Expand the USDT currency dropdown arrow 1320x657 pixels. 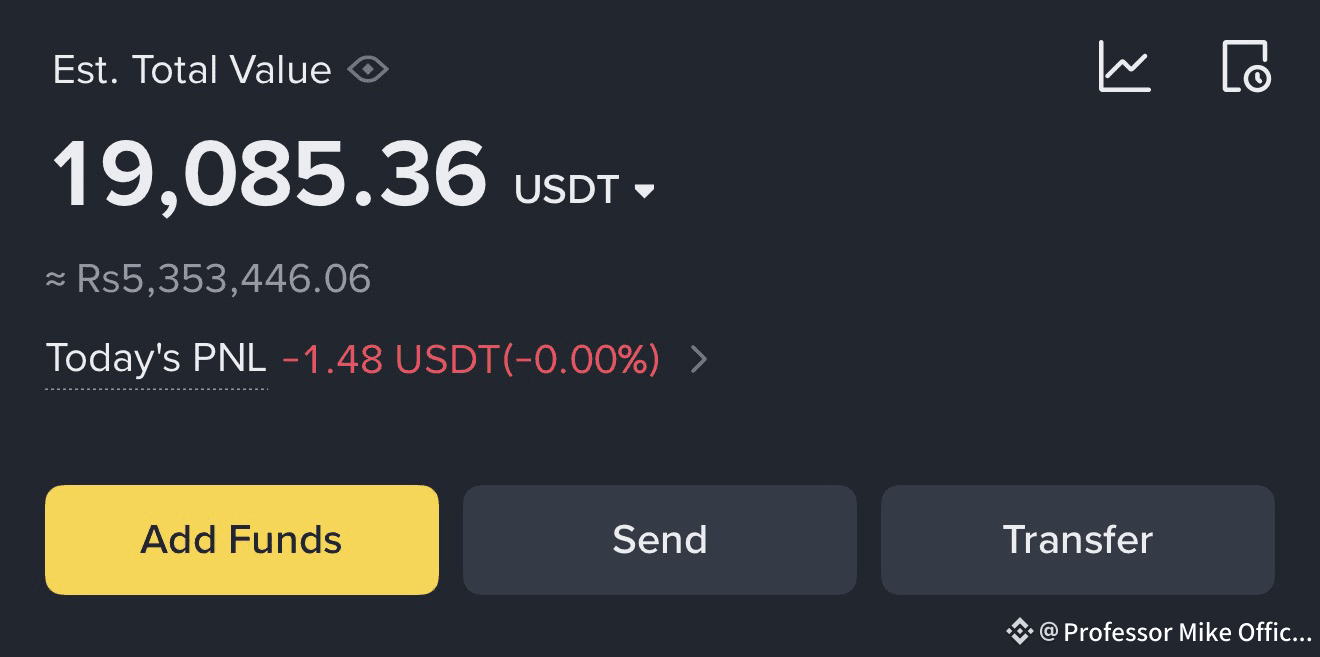coord(645,190)
